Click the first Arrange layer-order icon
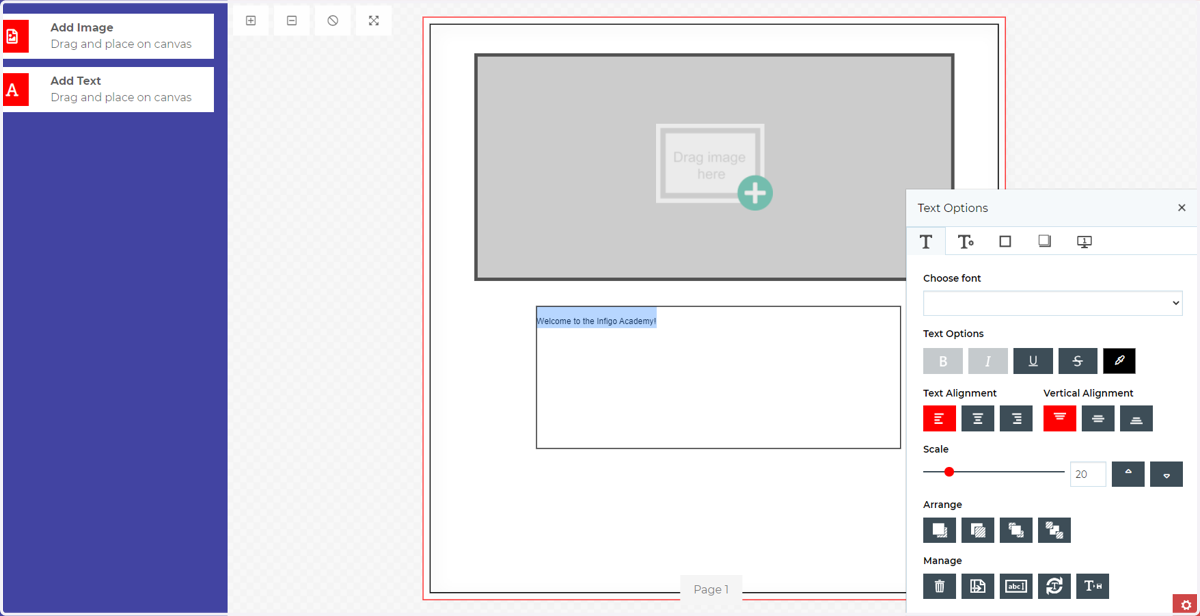Viewport: 1200px width, 616px height. pos(939,530)
